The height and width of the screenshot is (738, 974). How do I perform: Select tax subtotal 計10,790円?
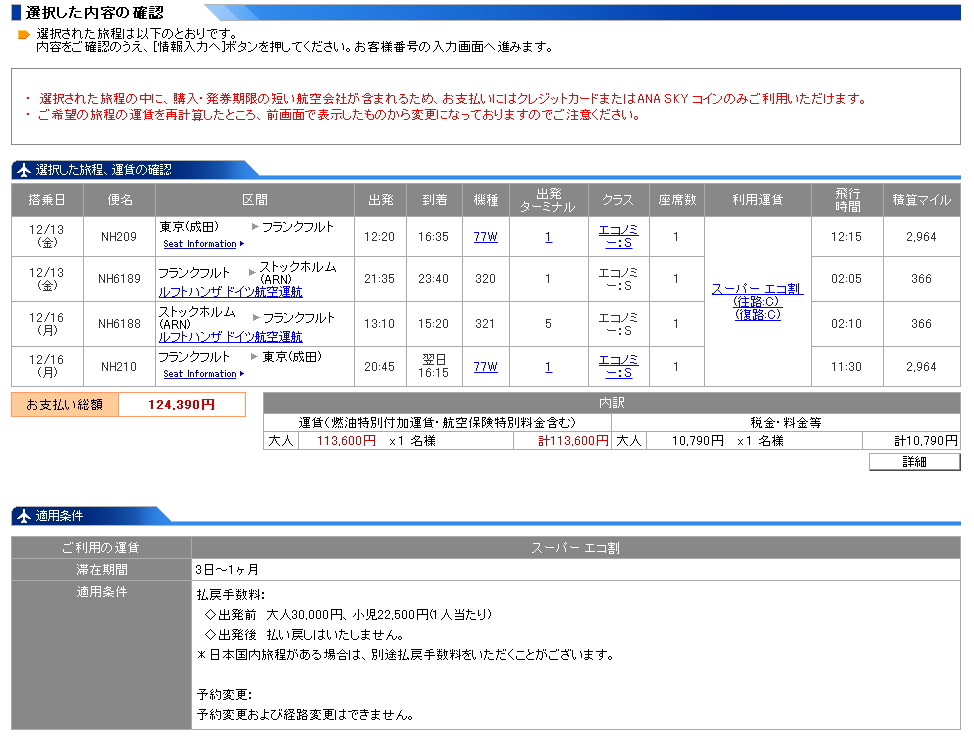[926, 441]
